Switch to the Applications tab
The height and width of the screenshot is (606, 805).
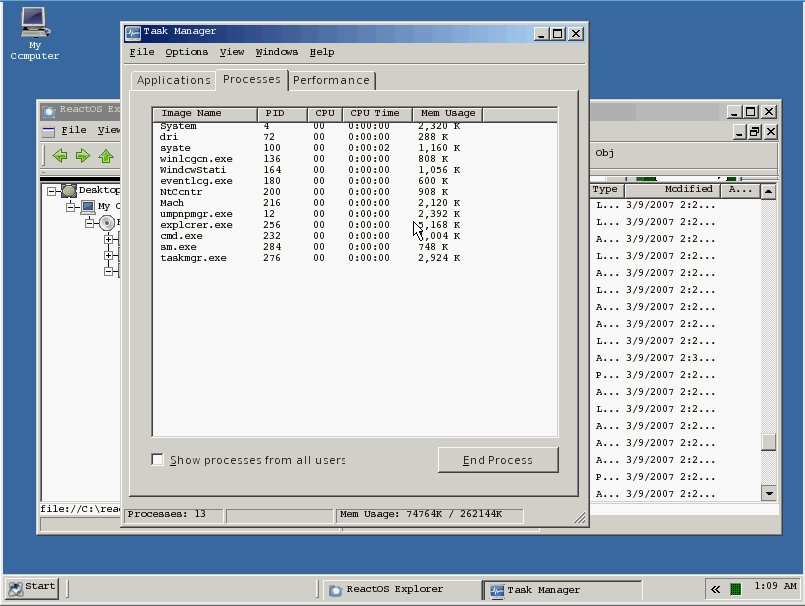(x=174, y=80)
